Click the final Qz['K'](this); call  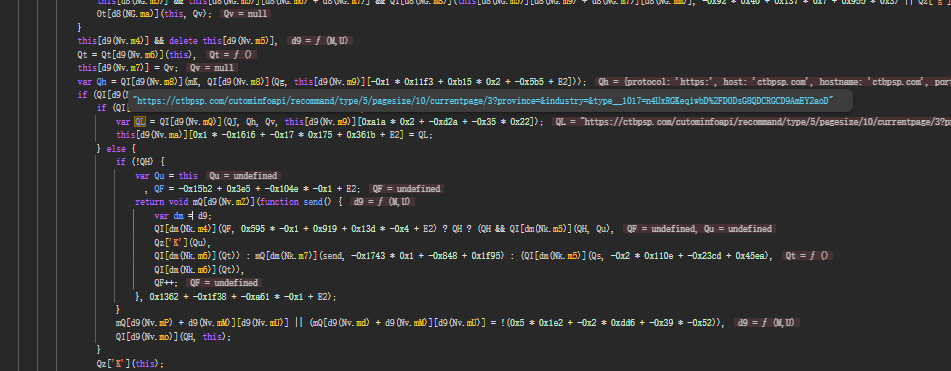[130, 363]
